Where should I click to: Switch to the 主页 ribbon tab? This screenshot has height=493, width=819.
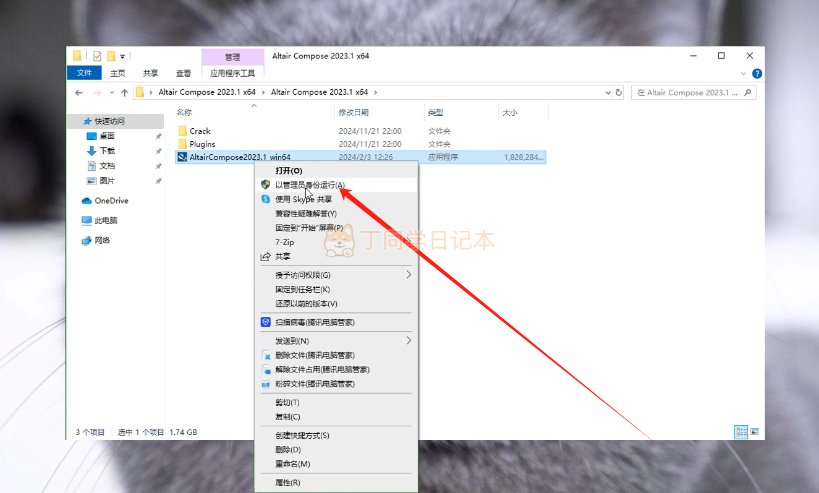pos(118,73)
